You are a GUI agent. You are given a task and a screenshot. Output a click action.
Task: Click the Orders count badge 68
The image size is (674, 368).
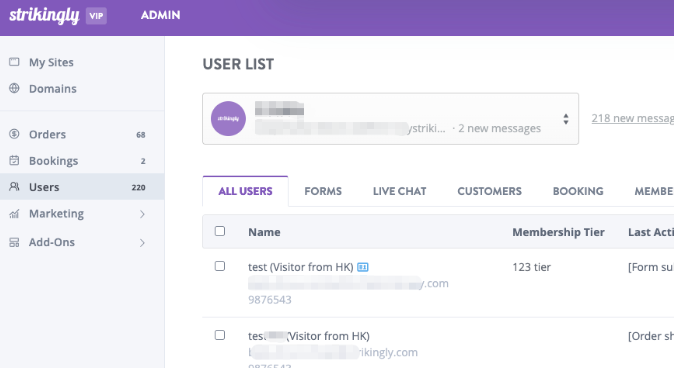(141, 135)
